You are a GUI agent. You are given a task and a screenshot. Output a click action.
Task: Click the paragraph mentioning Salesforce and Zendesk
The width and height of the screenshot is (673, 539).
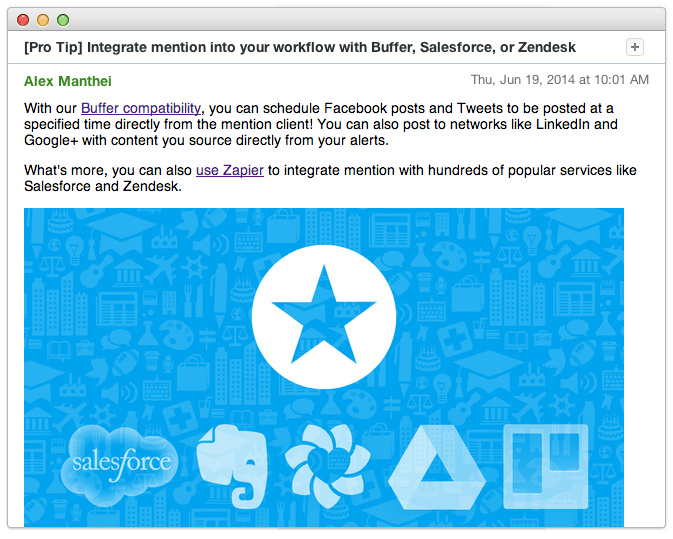pos(330,178)
